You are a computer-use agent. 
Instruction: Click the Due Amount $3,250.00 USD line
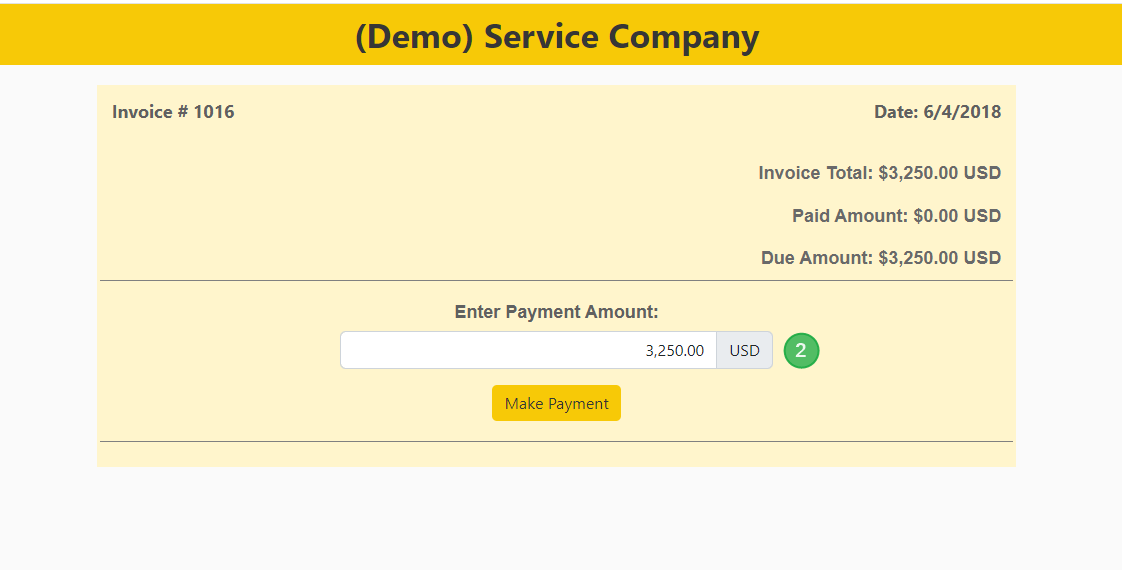click(881, 258)
